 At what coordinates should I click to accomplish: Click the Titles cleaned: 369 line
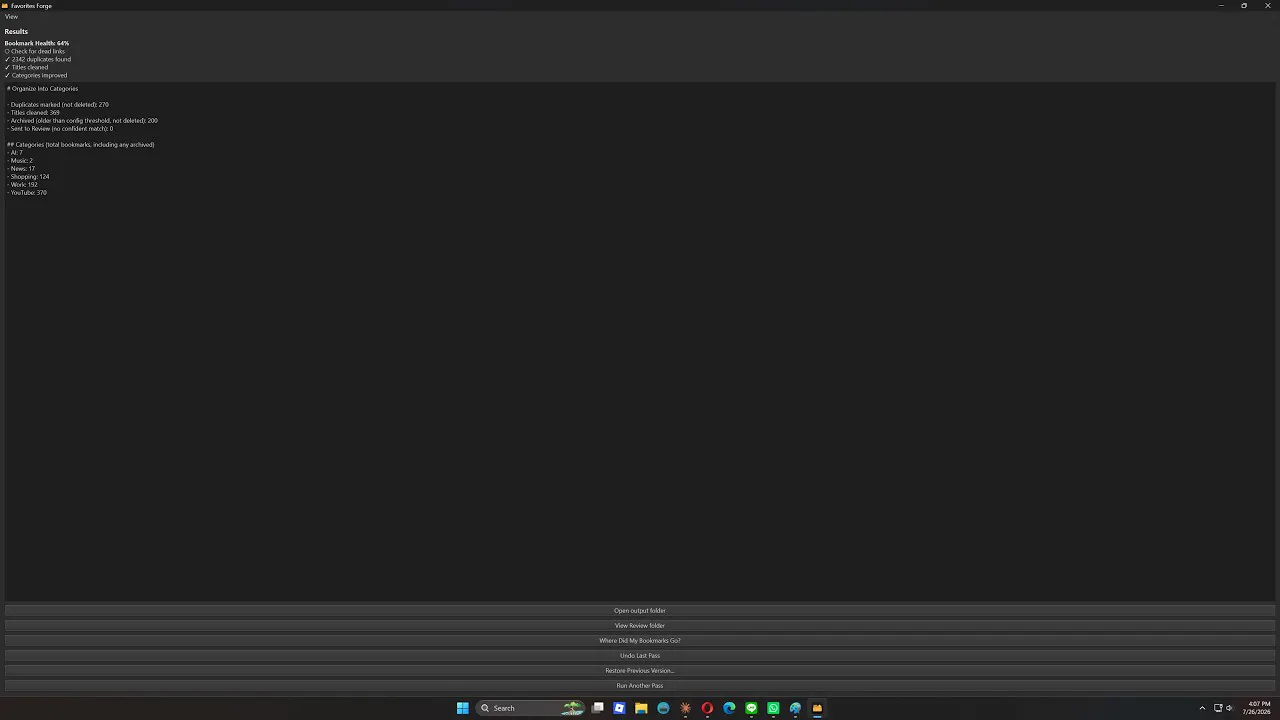tap(33, 113)
